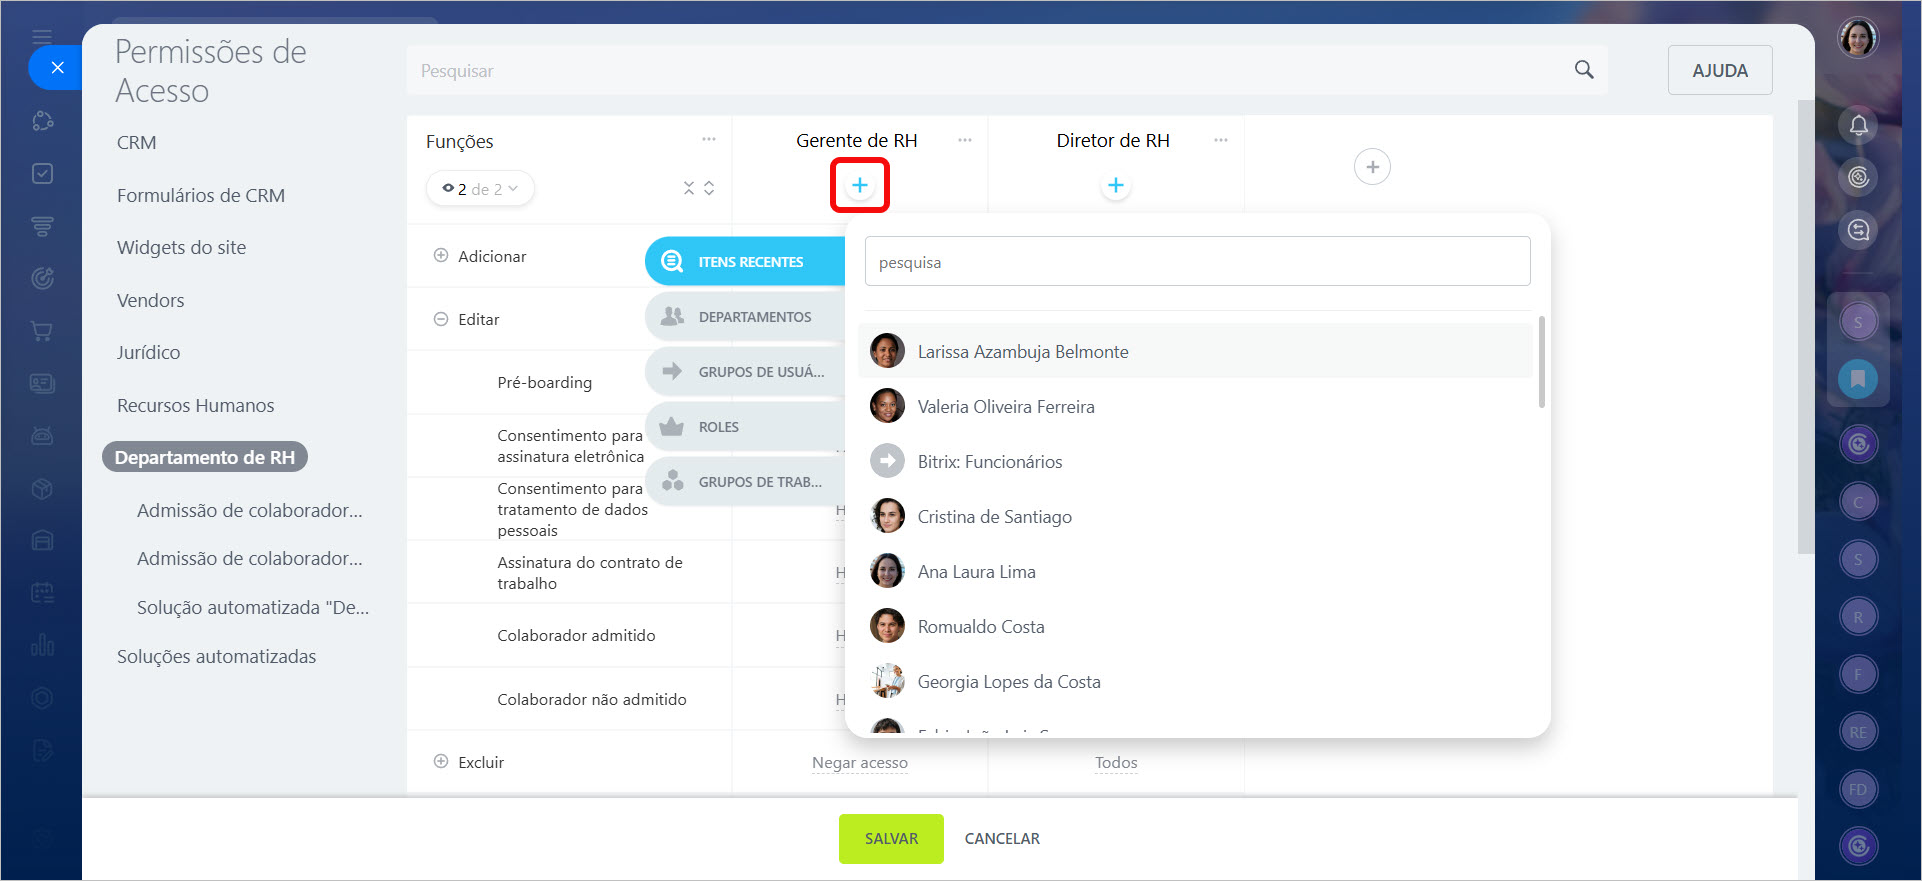Image resolution: width=1922 pixels, height=881 pixels.
Task: Open the box inventory sidebar icon
Action: click(42, 488)
